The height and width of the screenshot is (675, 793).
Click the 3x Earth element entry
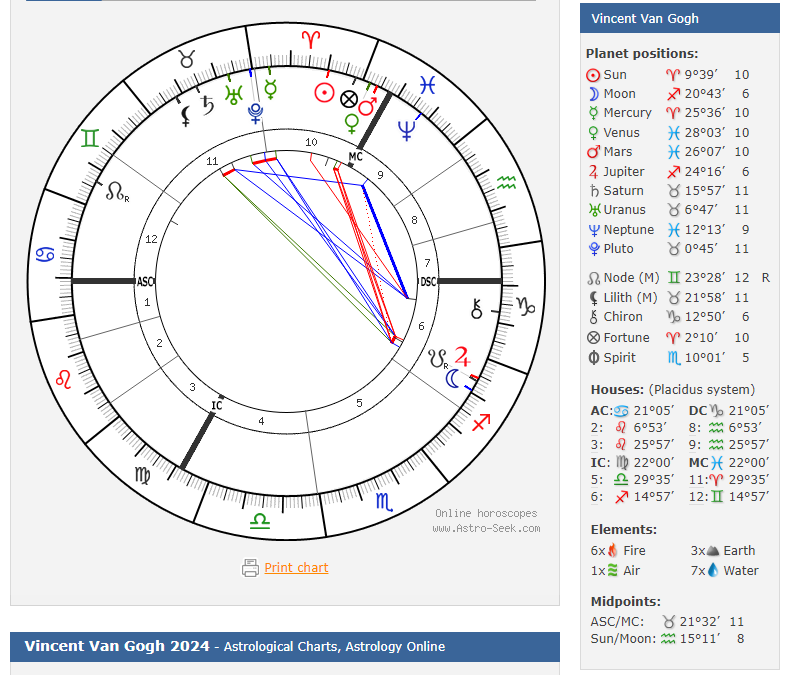point(723,551)
